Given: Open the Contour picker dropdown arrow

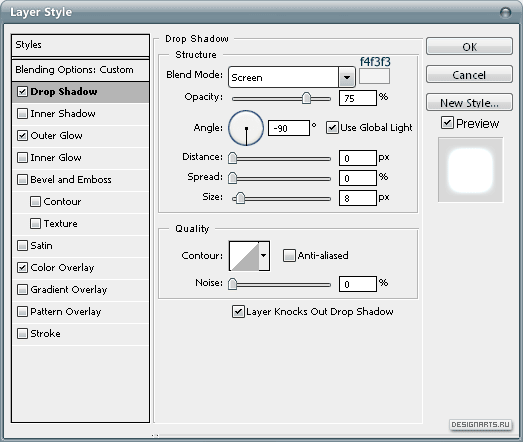Looking at the screenshot, I should coord(264,256).
